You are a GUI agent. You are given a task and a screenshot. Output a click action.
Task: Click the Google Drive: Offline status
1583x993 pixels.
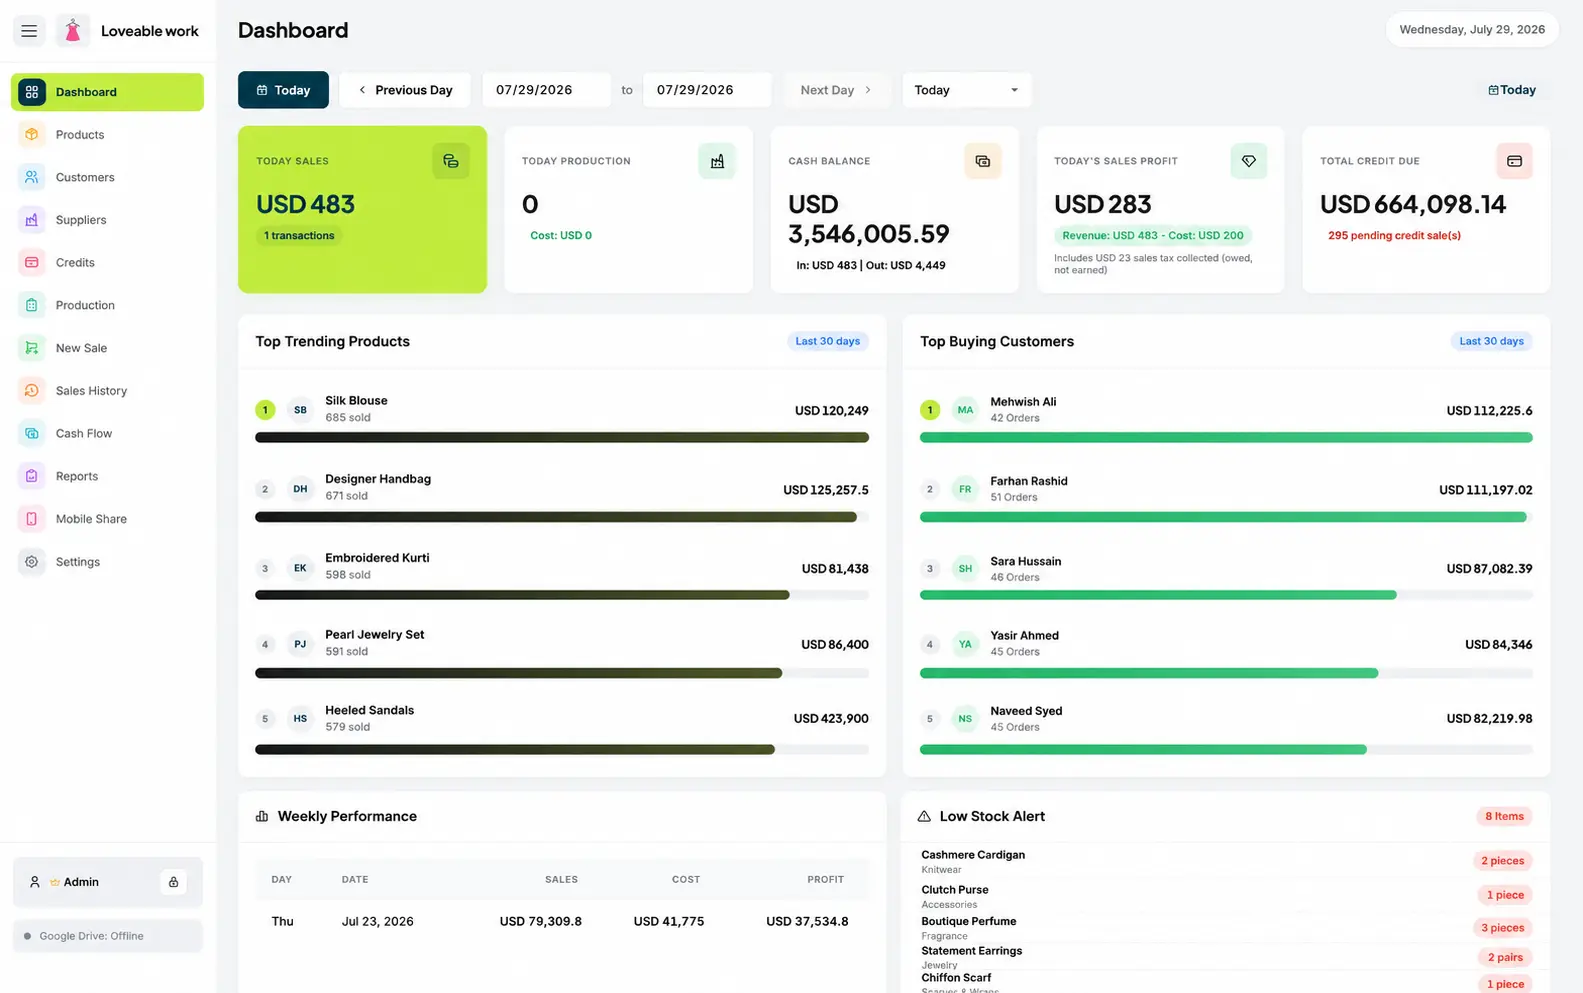107,936
